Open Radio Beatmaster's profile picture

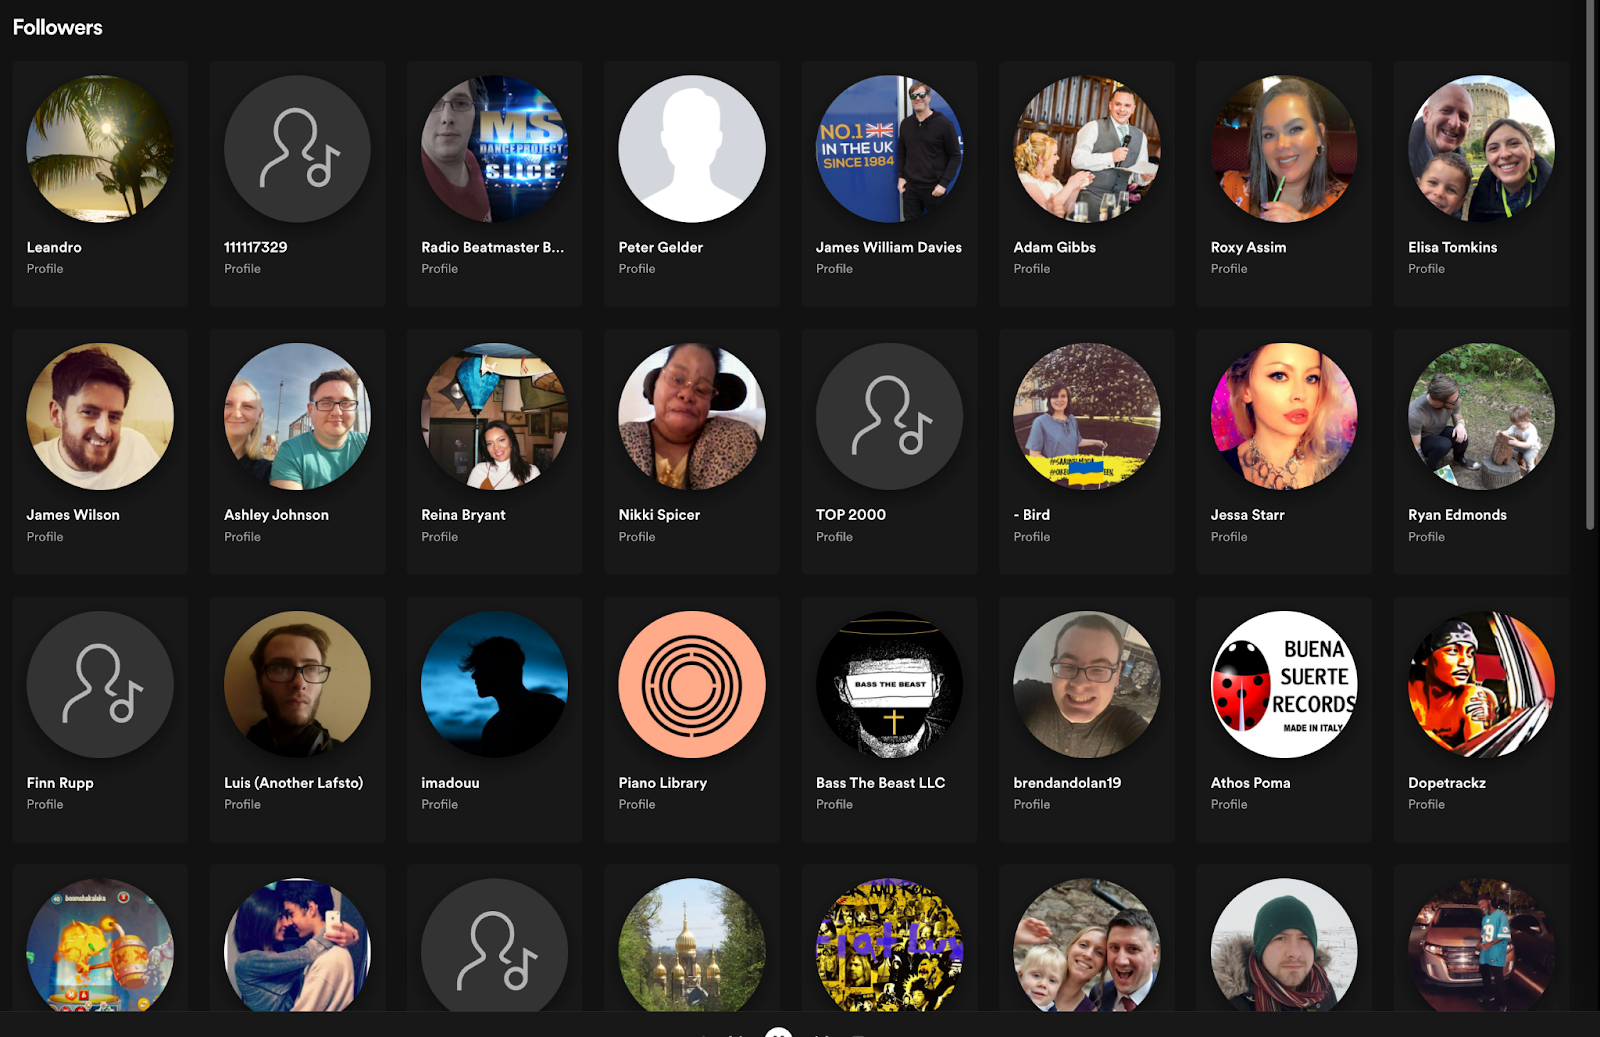pos(495,149)
